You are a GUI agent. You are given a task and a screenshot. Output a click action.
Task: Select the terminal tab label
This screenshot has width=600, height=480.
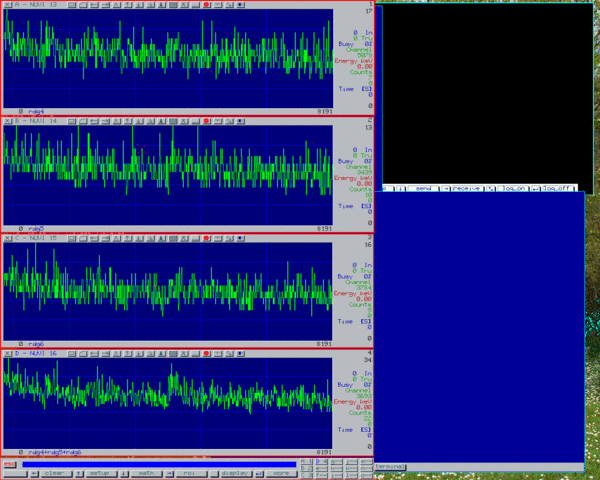pos(390,467)
